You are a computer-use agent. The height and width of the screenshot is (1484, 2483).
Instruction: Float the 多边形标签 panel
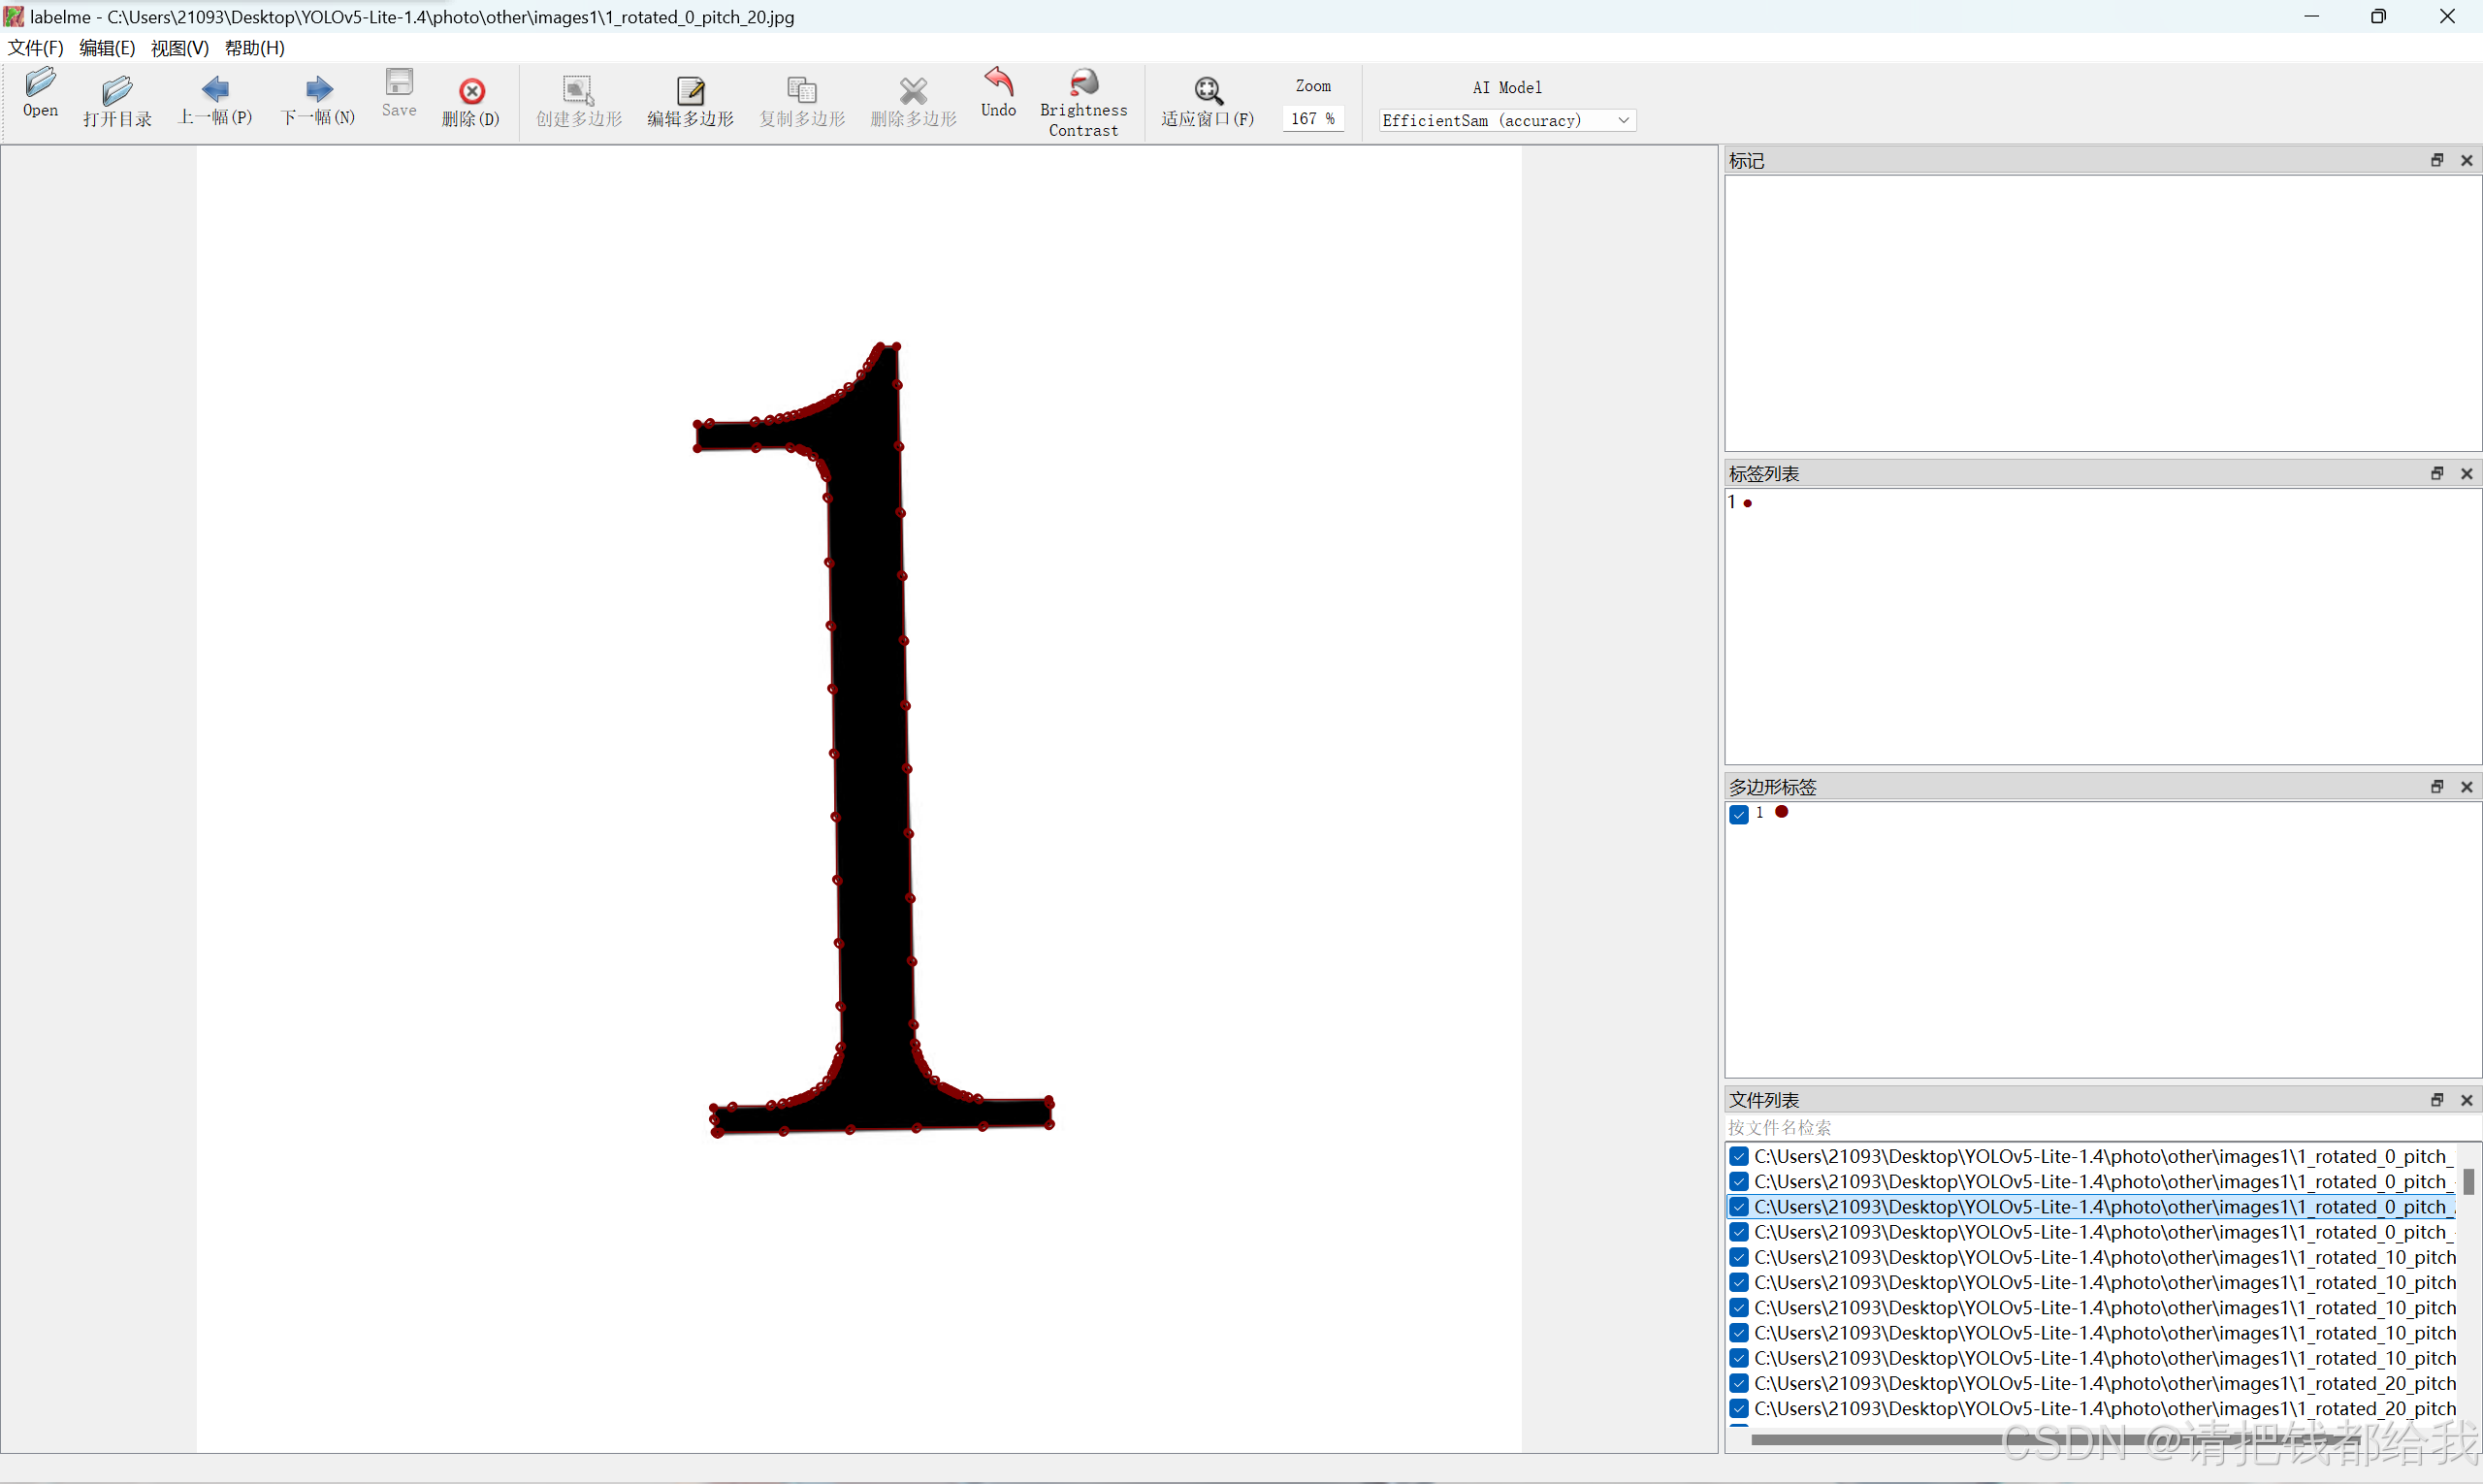pyautogui.click(x=2437, y=787)
